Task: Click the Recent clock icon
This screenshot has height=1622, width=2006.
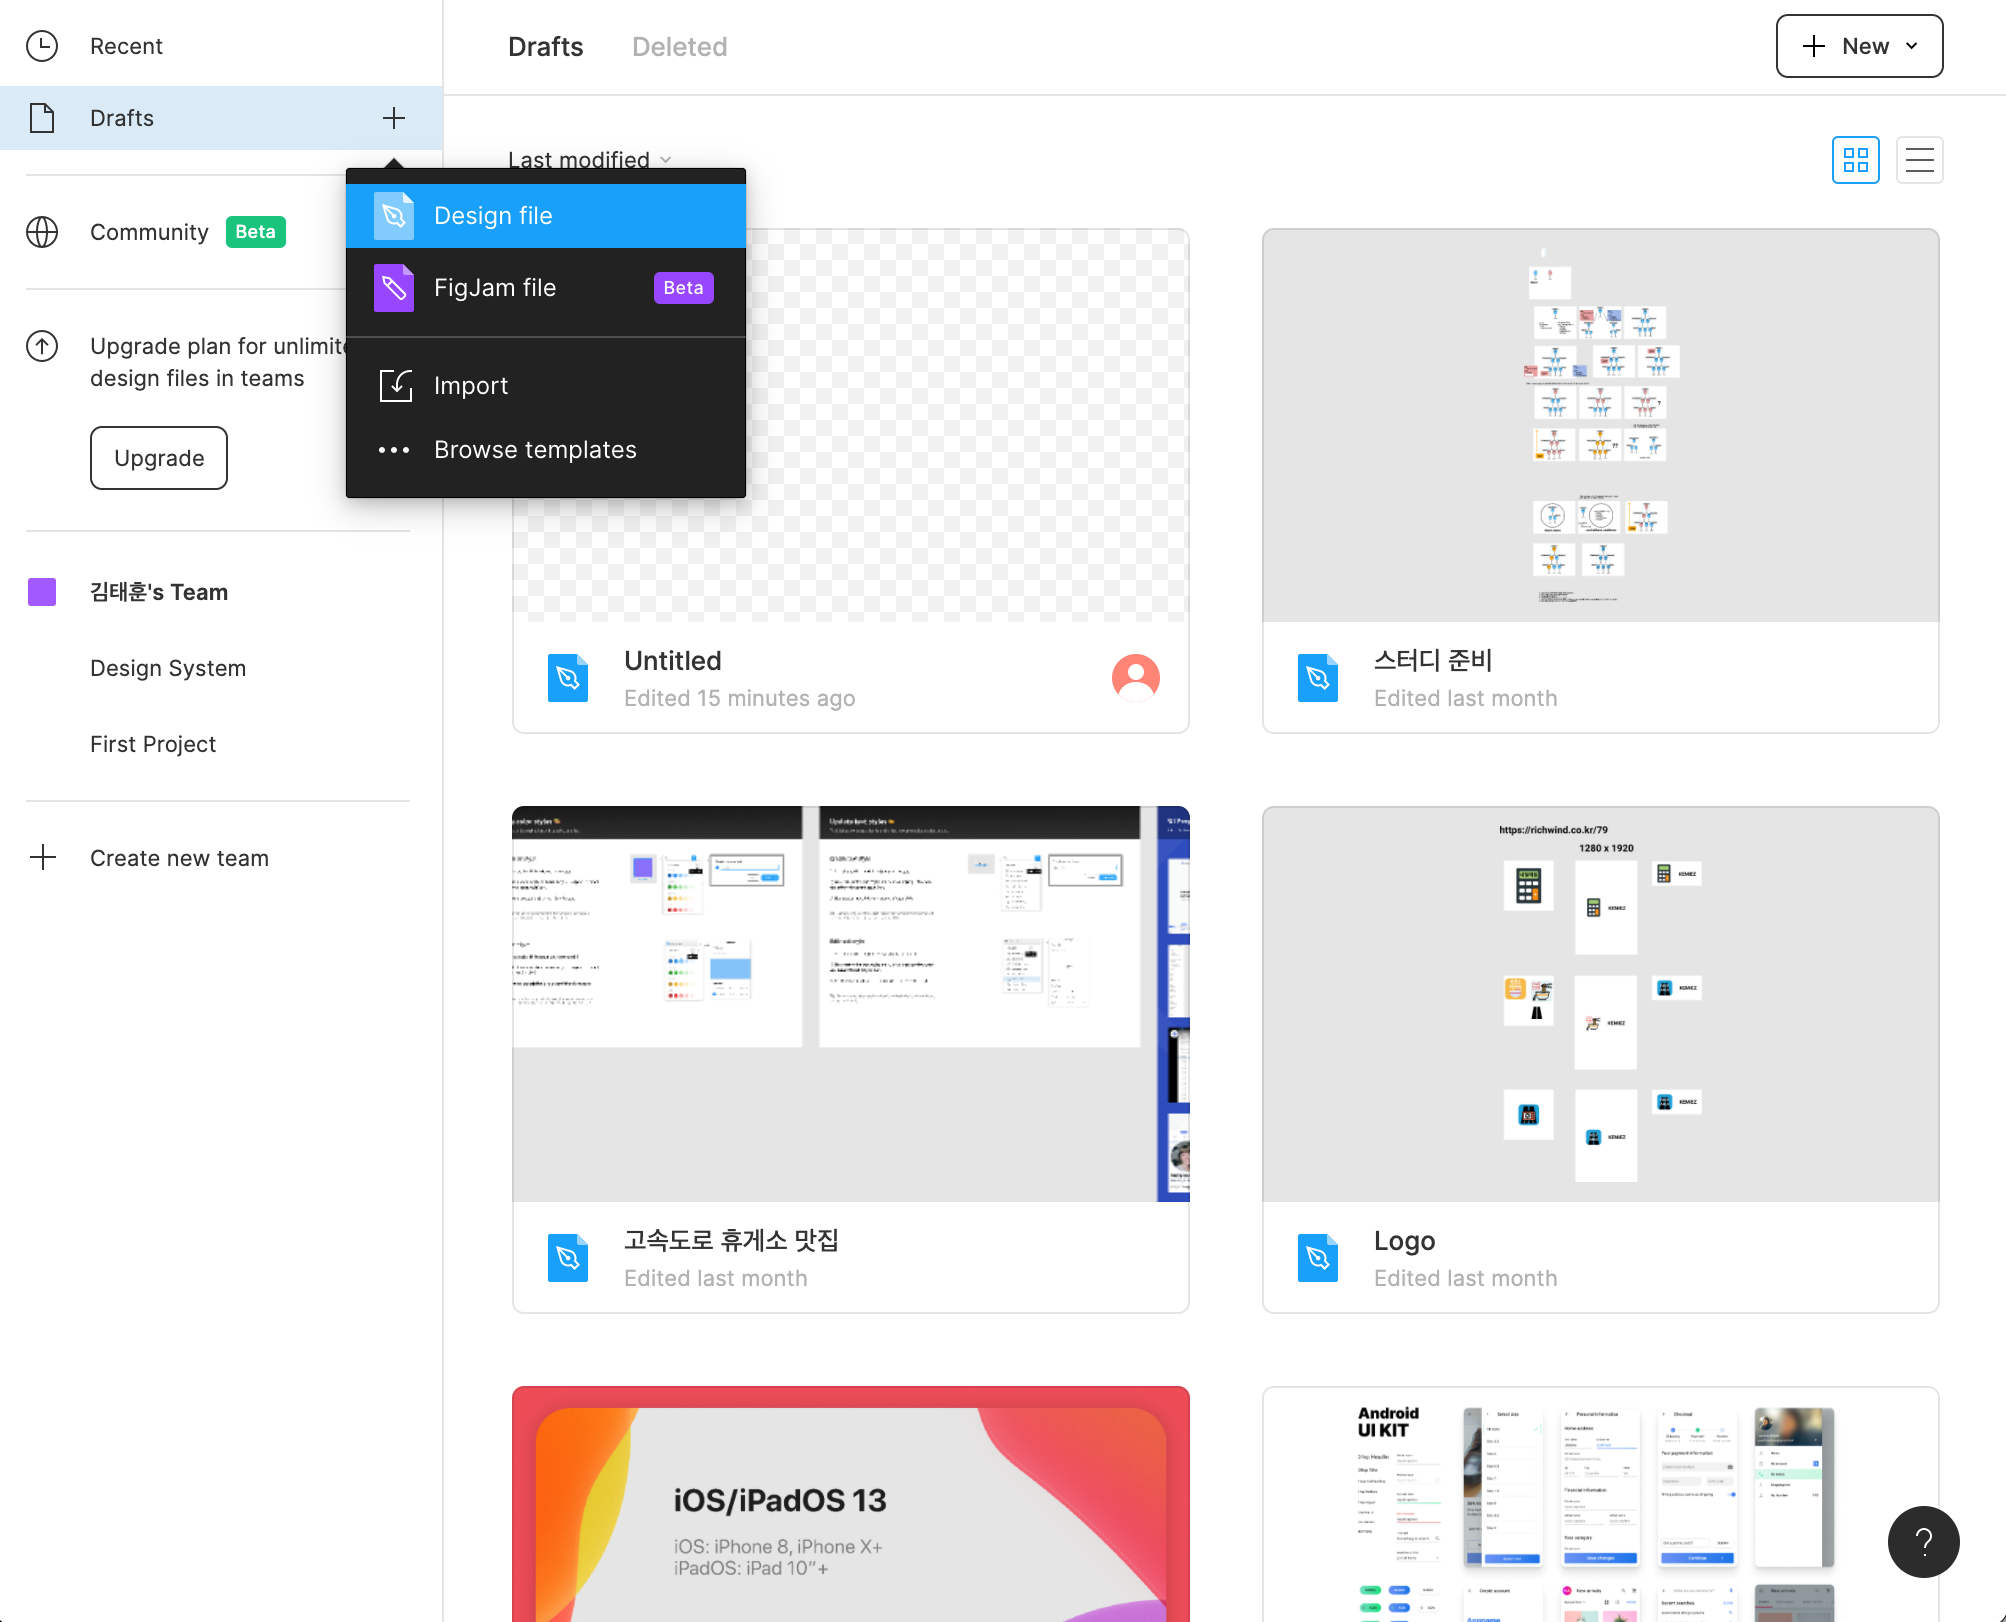Action: [x=42, y=46]
